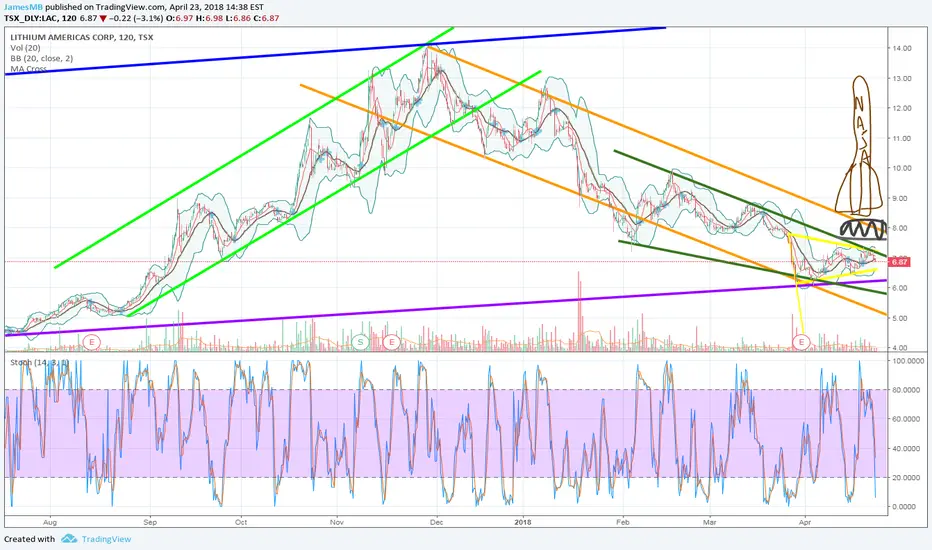The height and width of the screenshot is (550, 932).
Task: Click the O:6.97 open value in header
Action: pyautogui.click(x=179, y=18)
